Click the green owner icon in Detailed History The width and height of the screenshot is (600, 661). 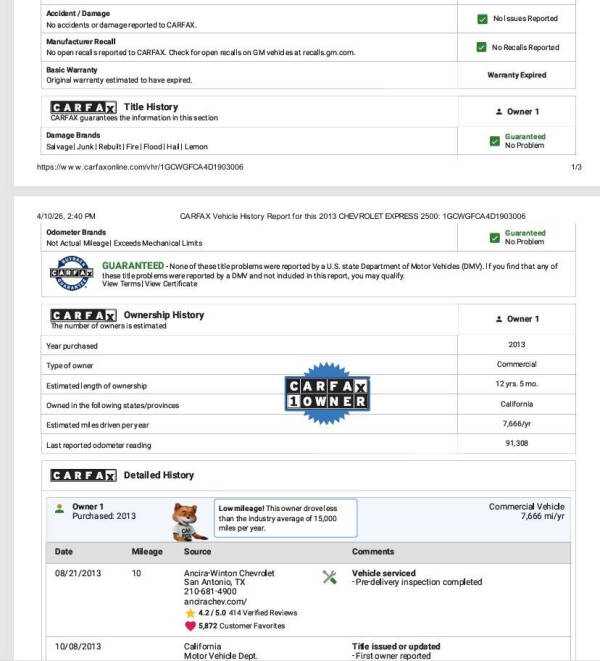(x=59, y=509)
